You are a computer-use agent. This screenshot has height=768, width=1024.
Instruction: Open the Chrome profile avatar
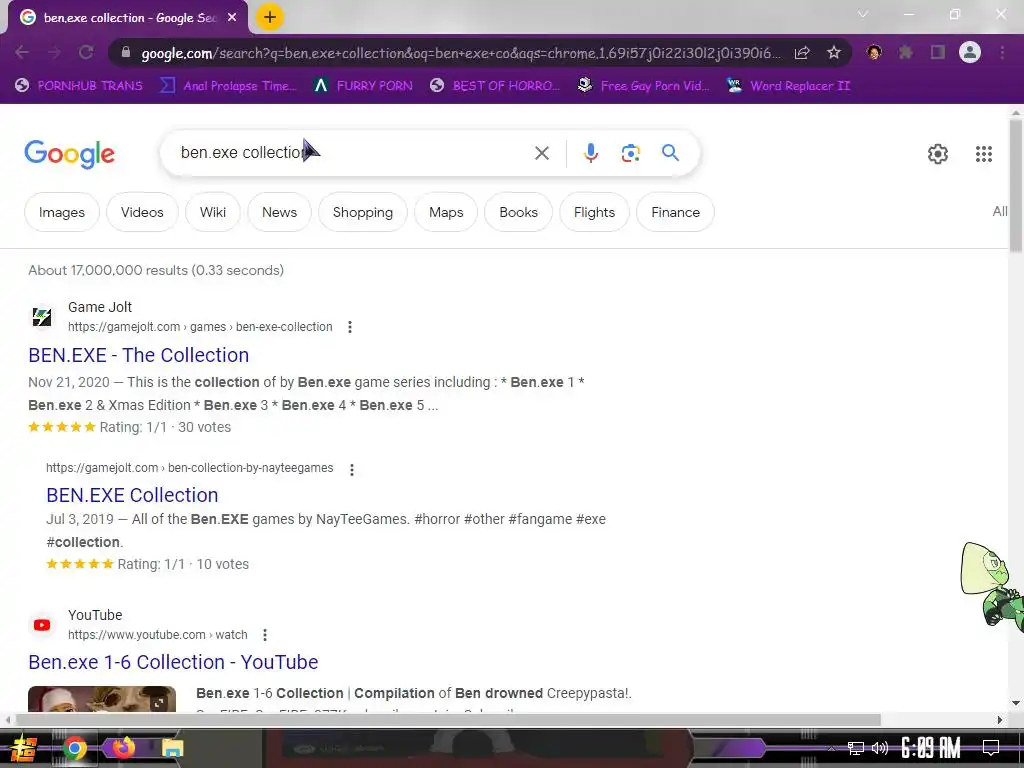pyautogui.click(x=970, y=52)
